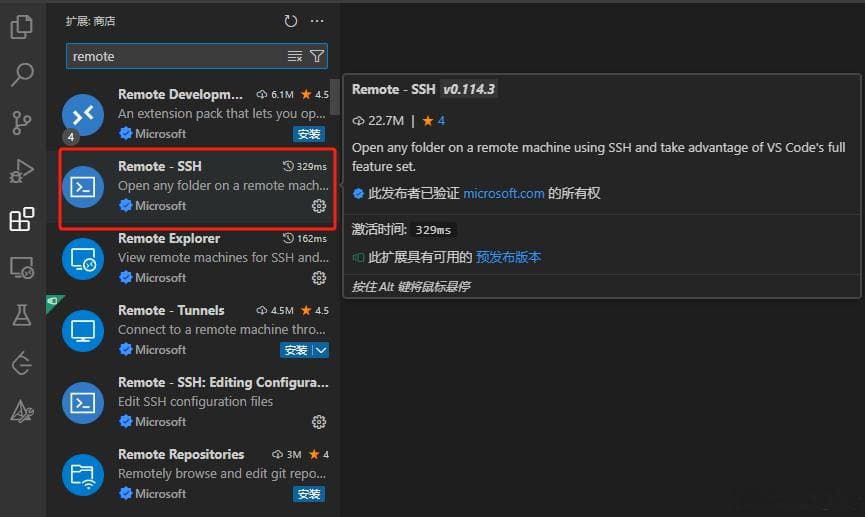865x517 pixels.
Task: Open the pre-release version link (预发布版本)
Action: (508, 257)
